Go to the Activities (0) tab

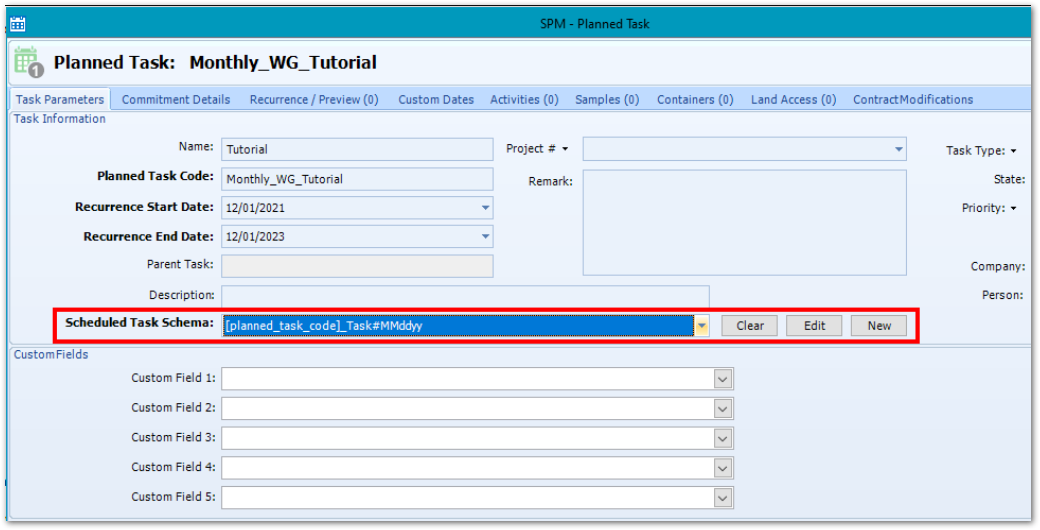tap(524, 99)
